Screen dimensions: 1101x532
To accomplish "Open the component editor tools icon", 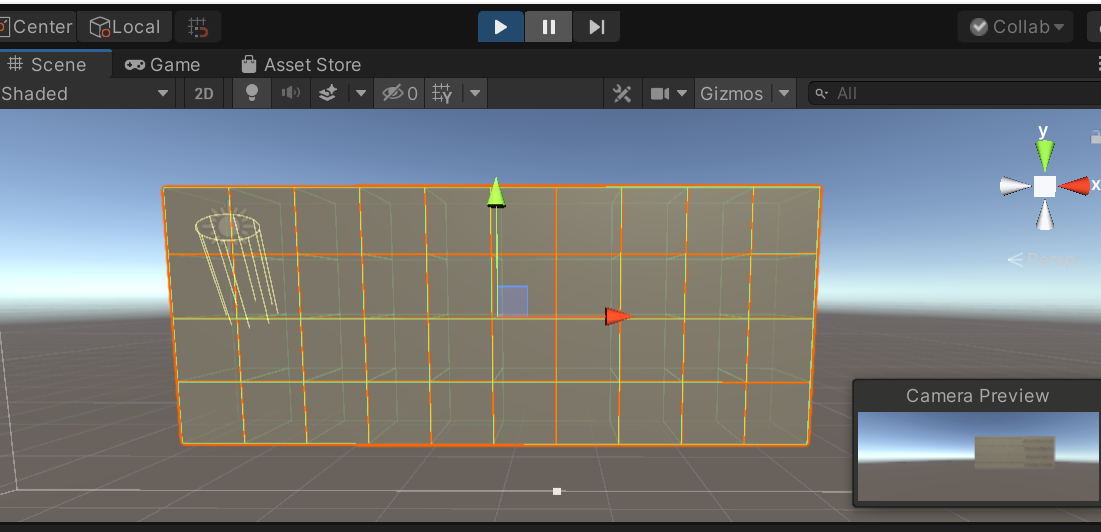I will pyautogui.click(x=622, y=93).
